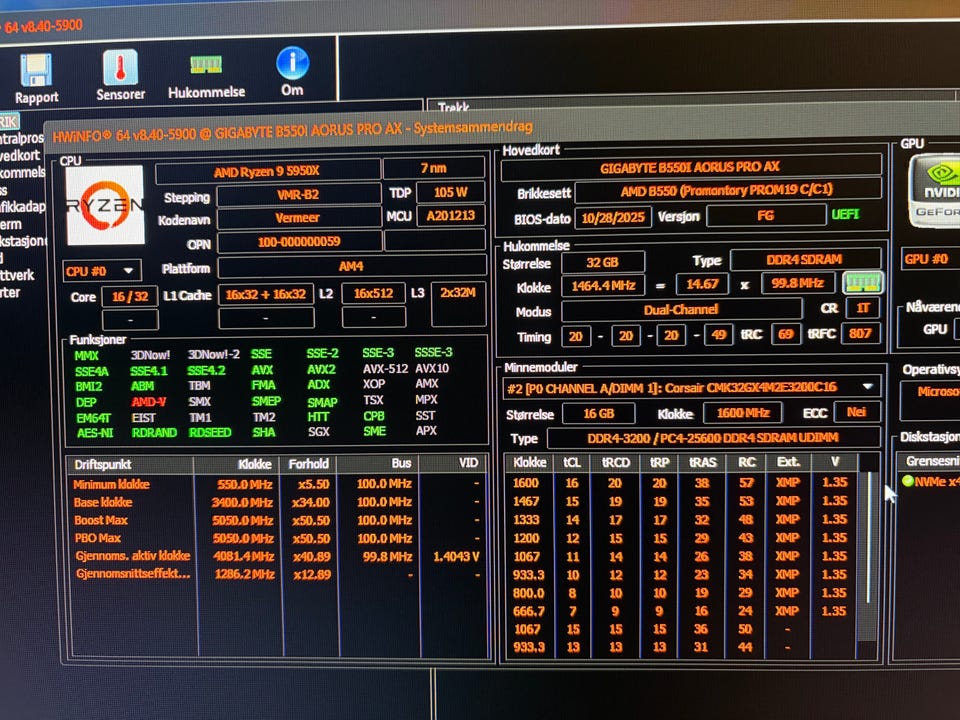Select the 1333 XMP timing row

pos(681,519)
